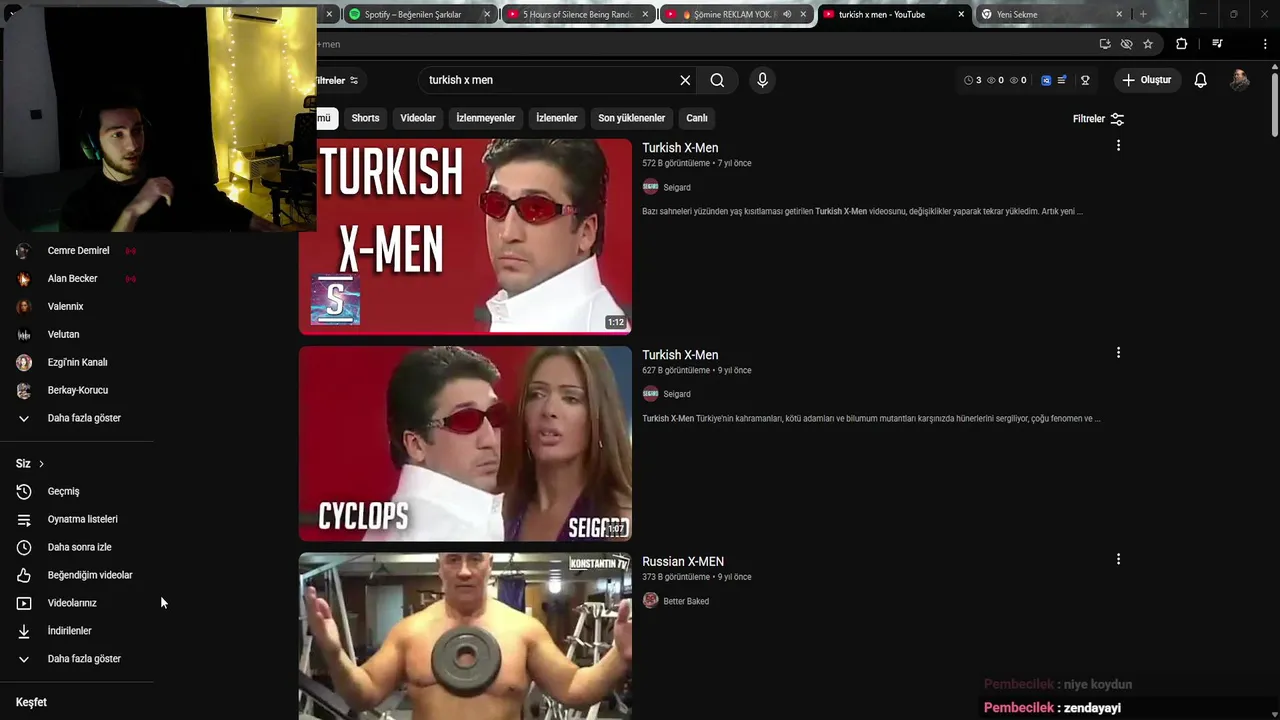
Task: Click the magnifier search button
Action: (717, 80)
